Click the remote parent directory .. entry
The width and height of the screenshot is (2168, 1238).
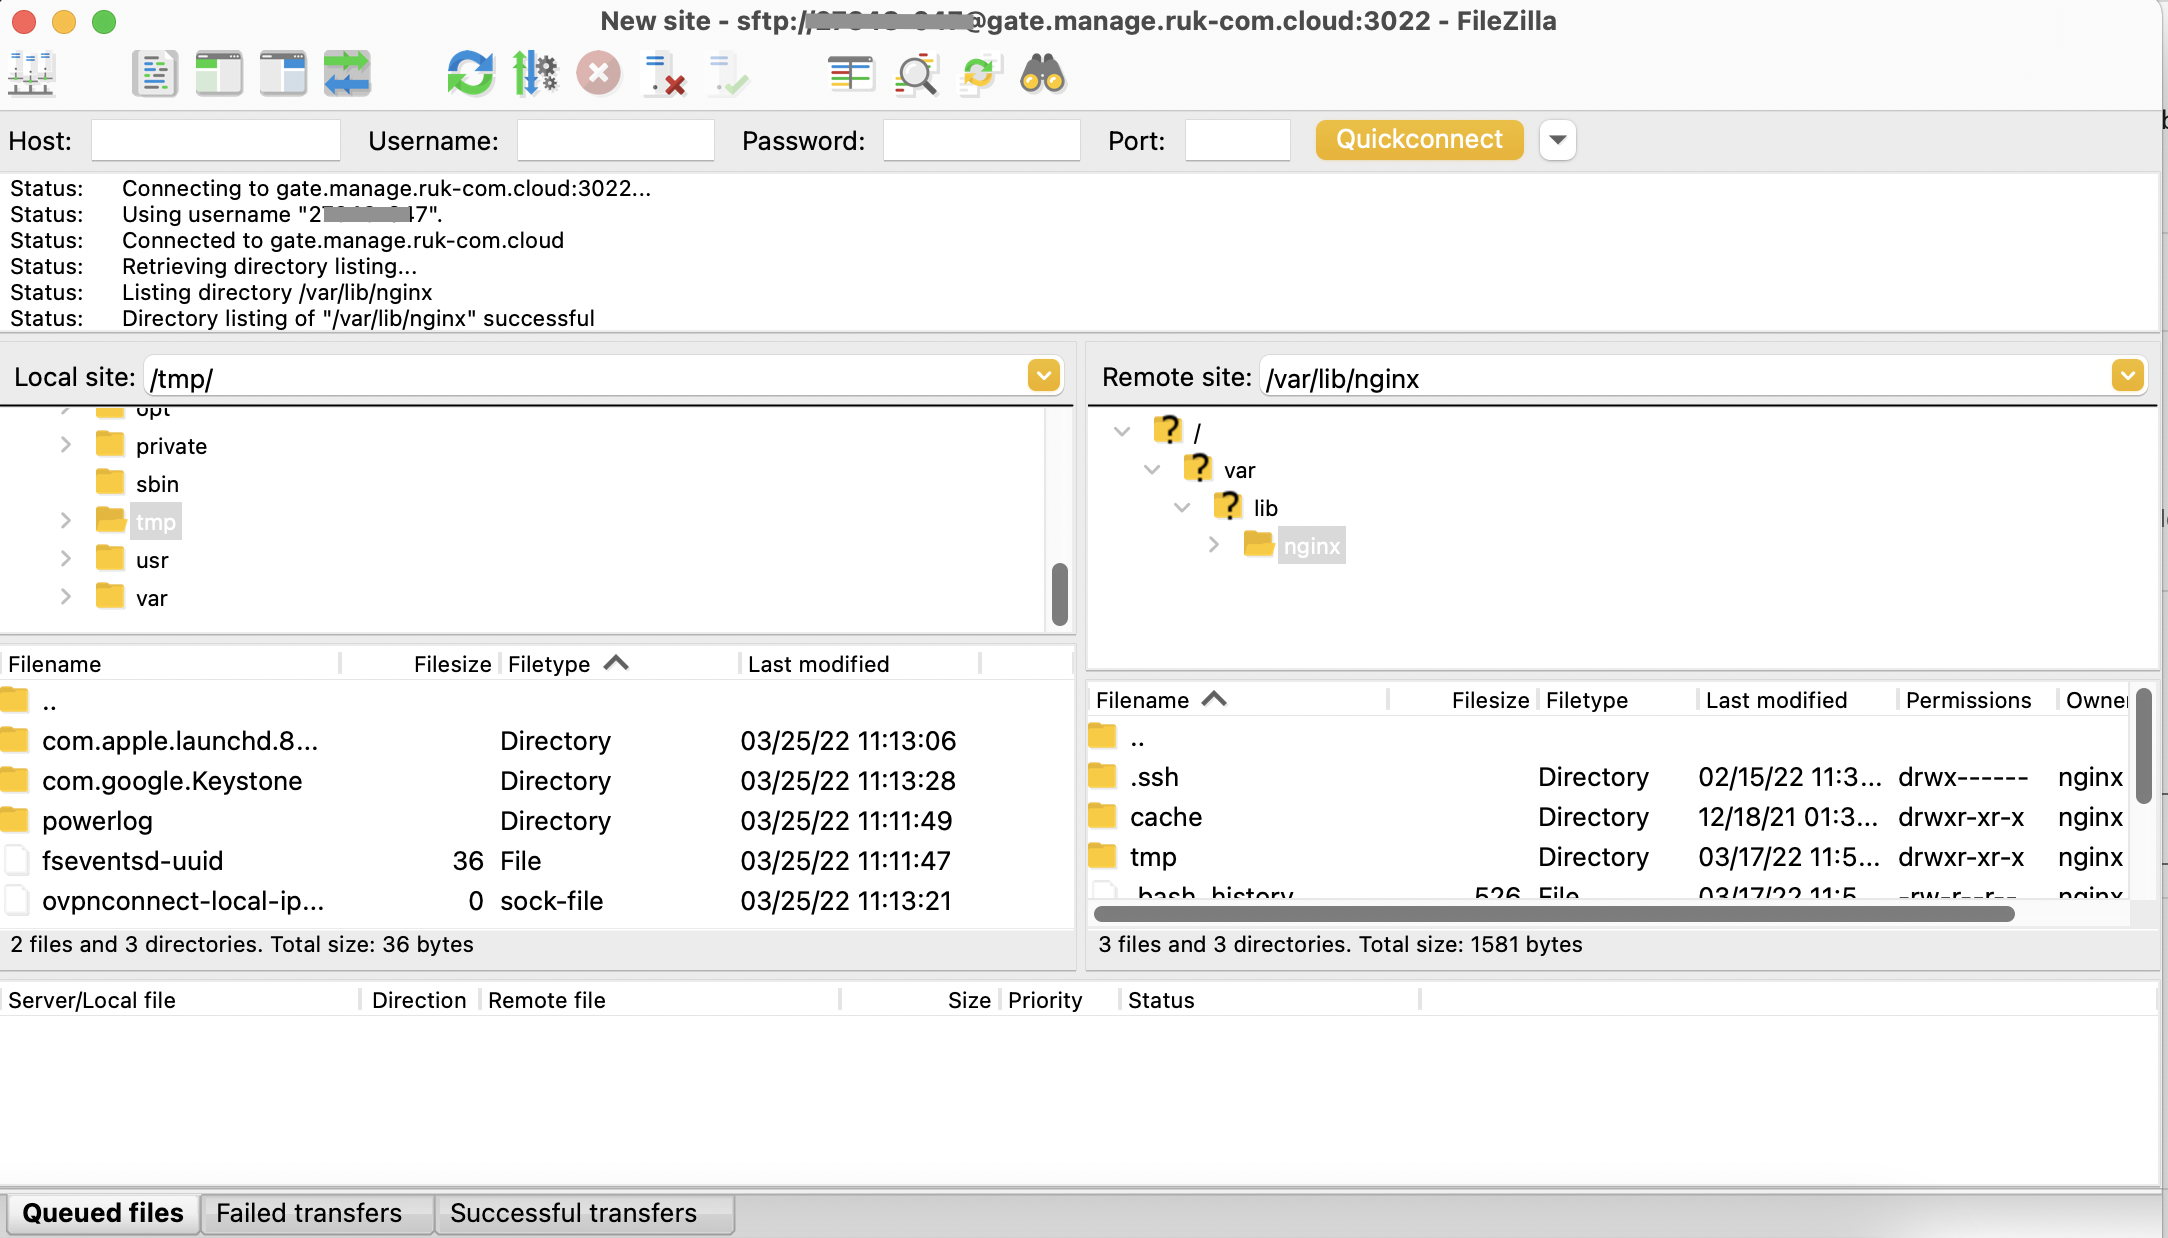[1608, 738]
